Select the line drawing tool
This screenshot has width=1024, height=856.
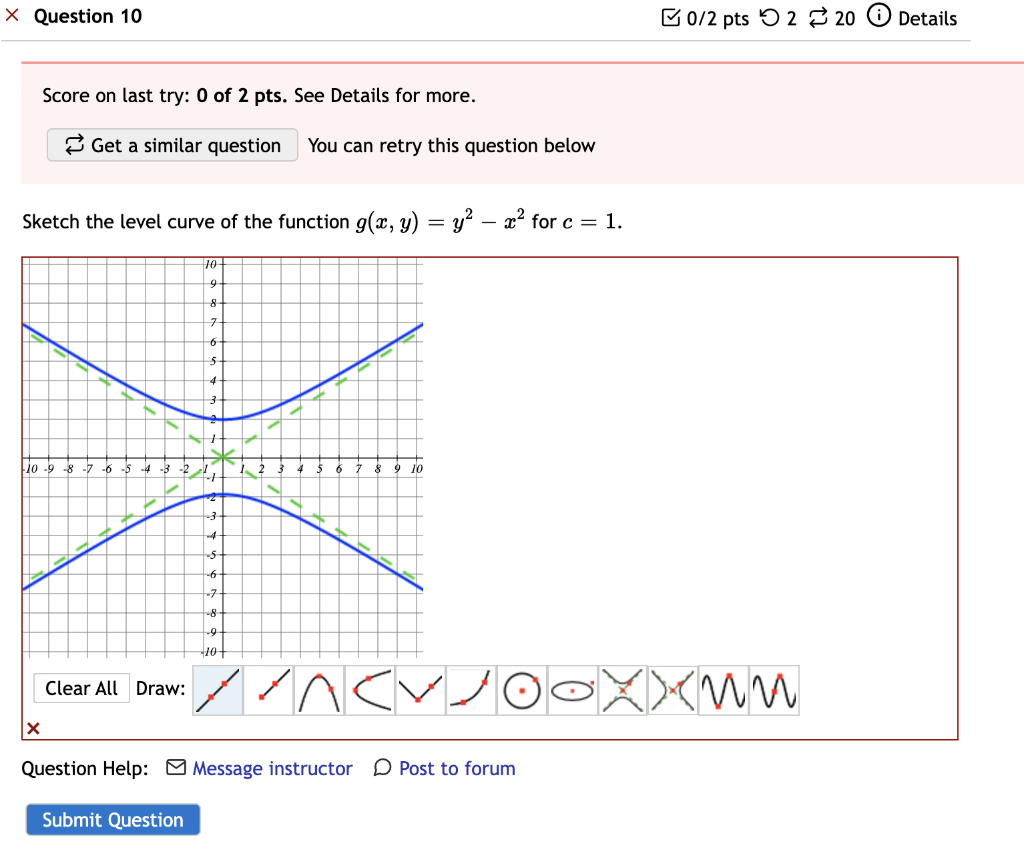[x=217, y=690]
